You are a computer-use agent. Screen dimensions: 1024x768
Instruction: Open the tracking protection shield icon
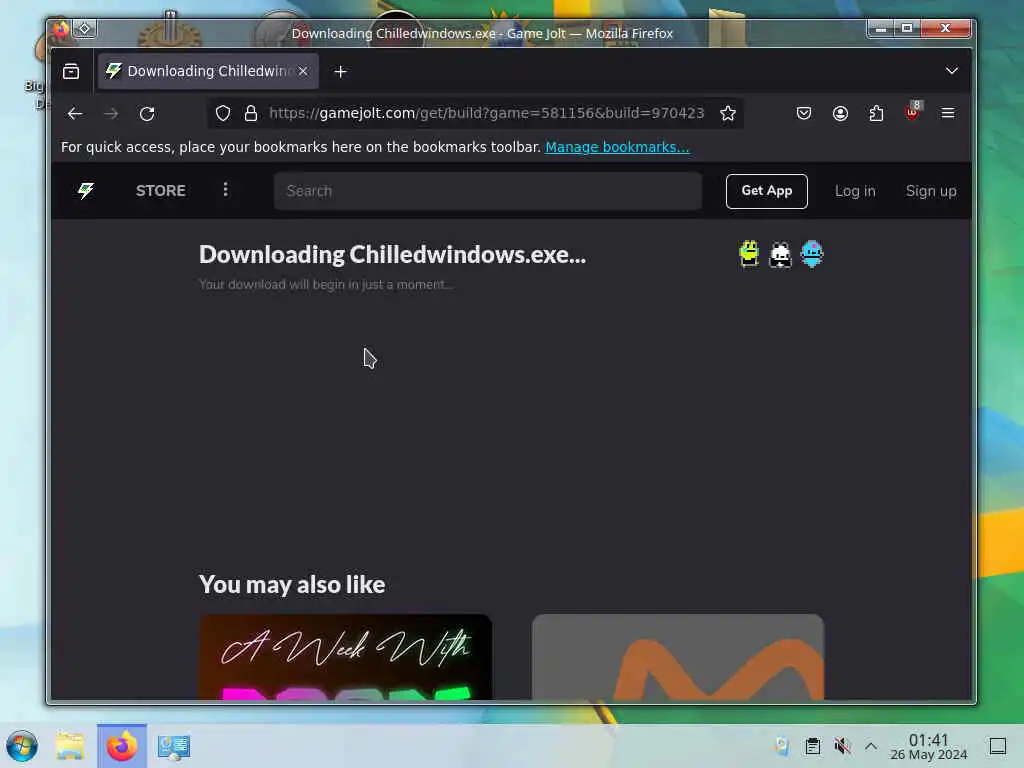point(223,114)
